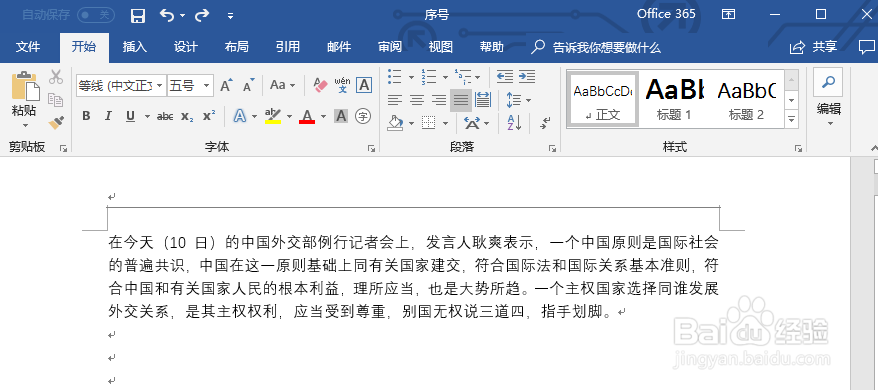Click the Save icon in the title bar
The width and height of the screenshot is (878, 390).
(x=138, y=16)
